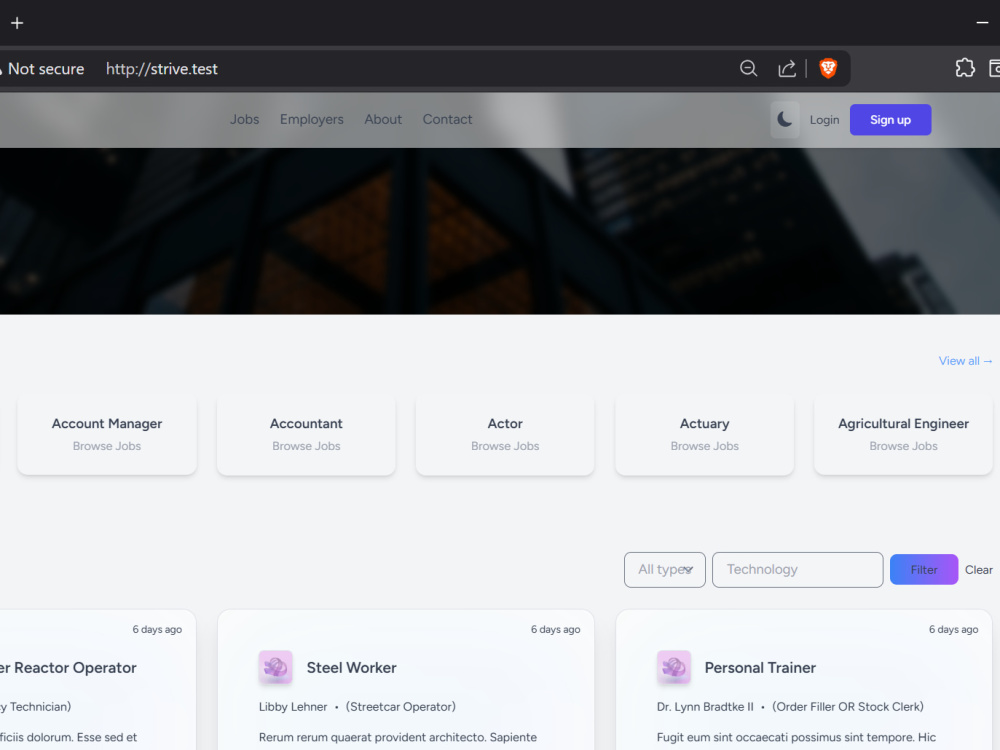The height and width of the screenshot is (750, 1000).
Task: Minimize the browser window
Action: 982,23
